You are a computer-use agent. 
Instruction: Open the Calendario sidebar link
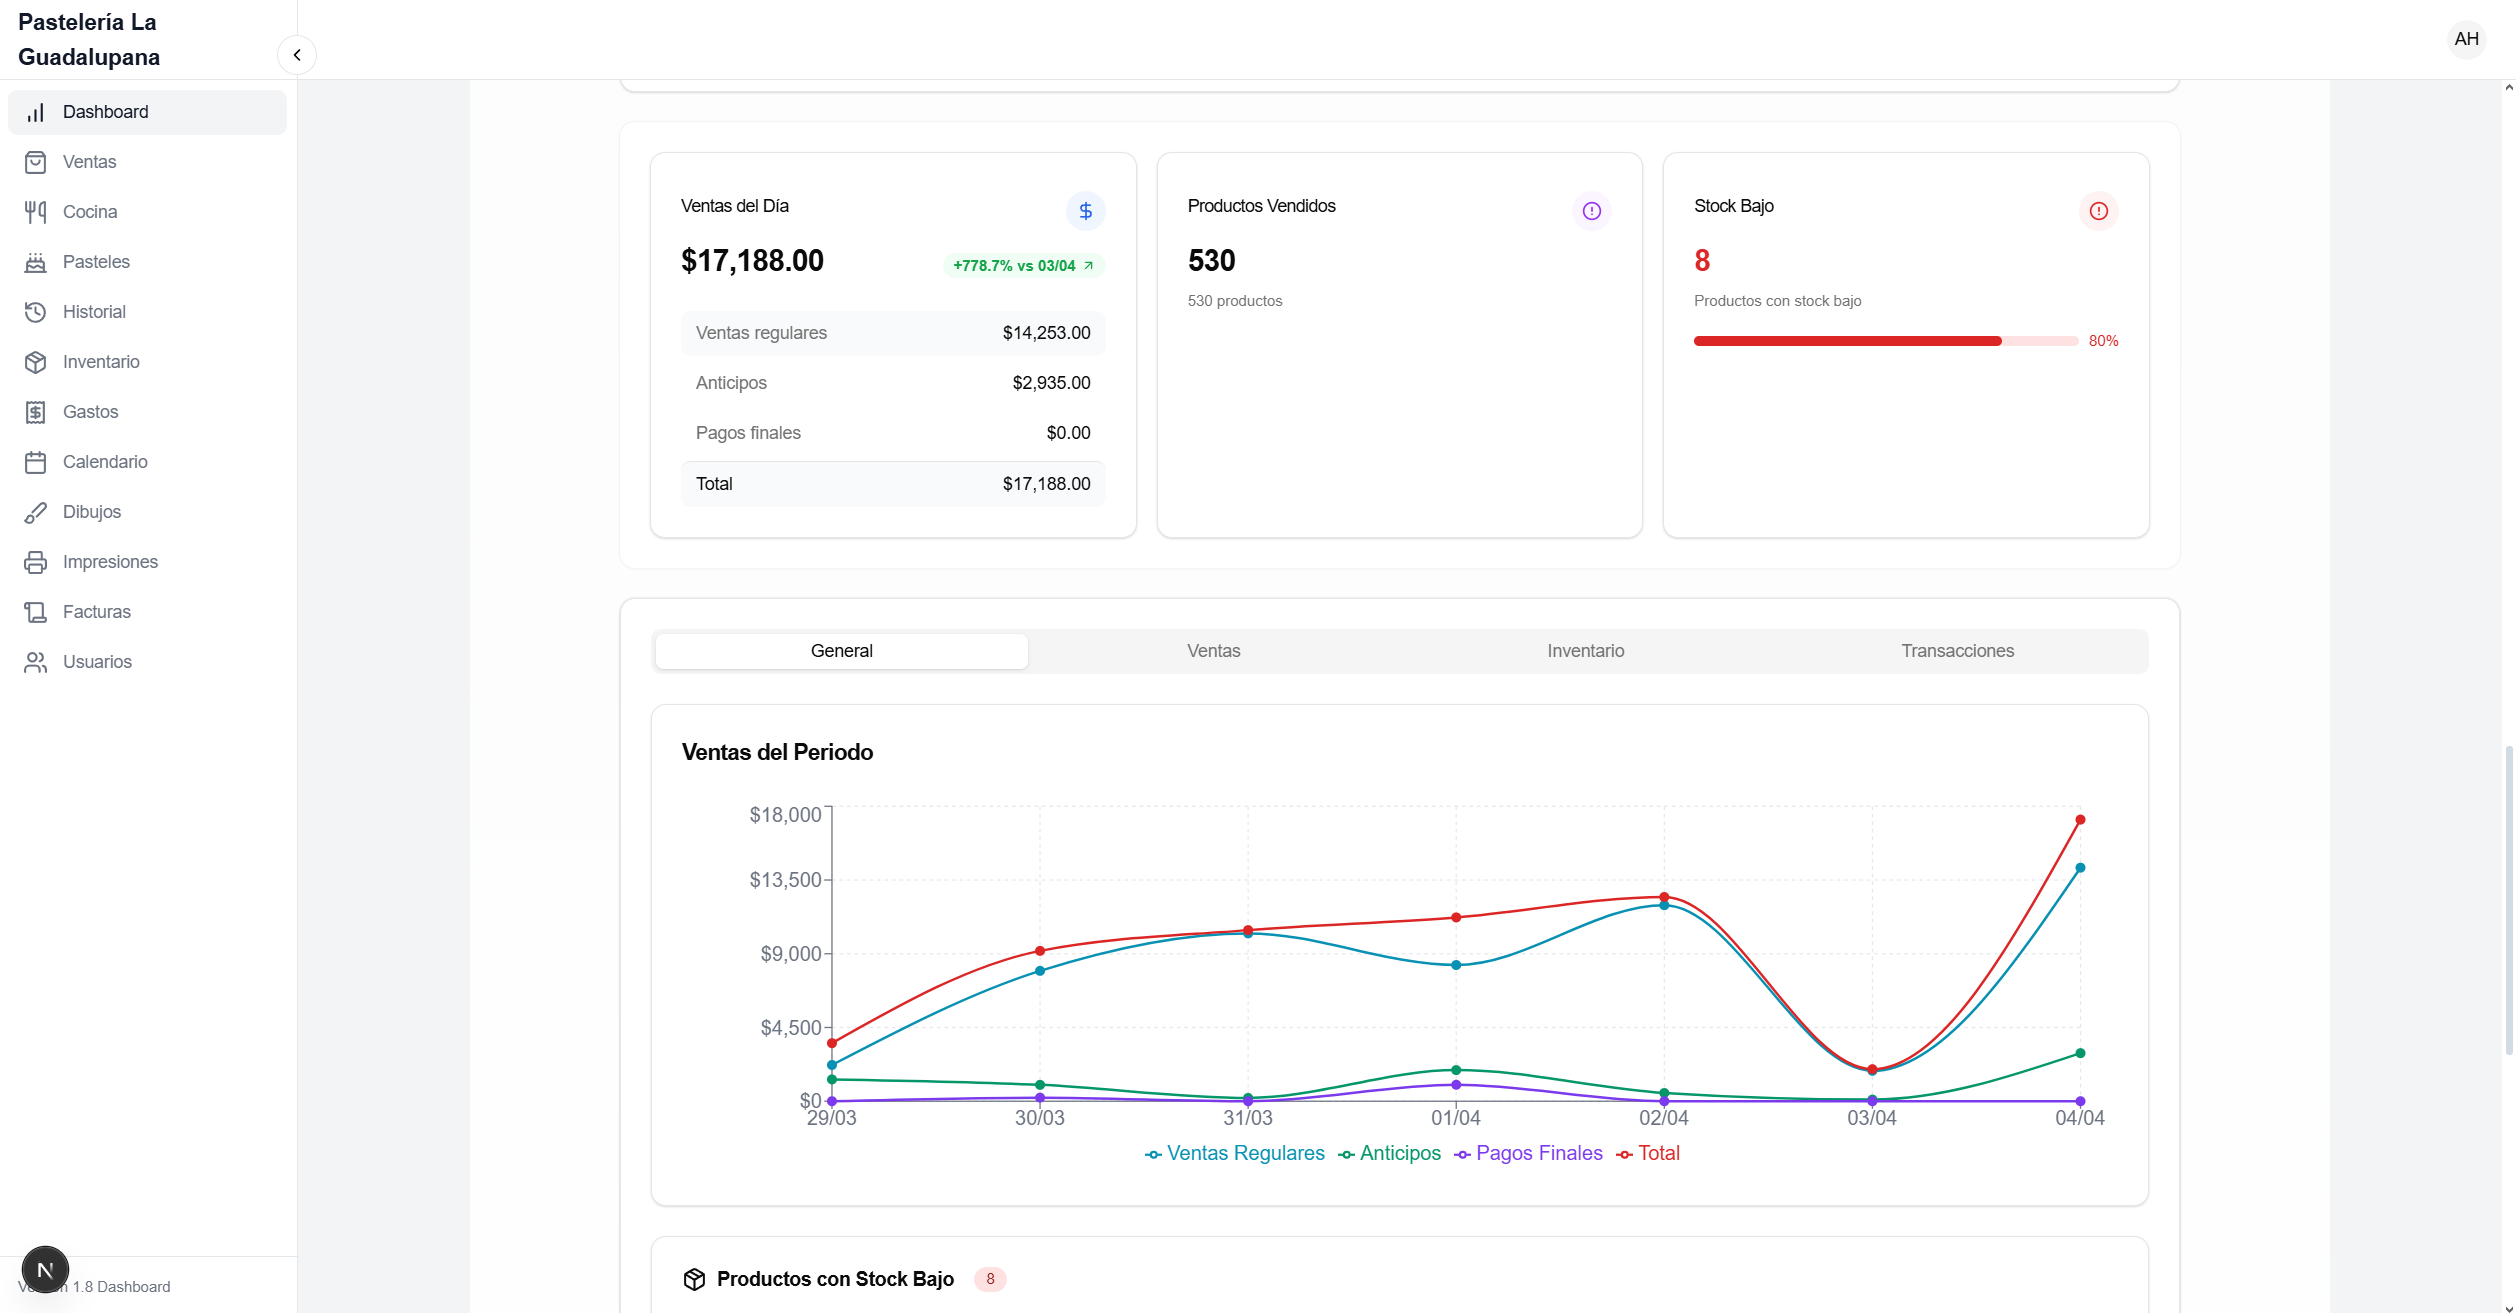pos(105,462)
